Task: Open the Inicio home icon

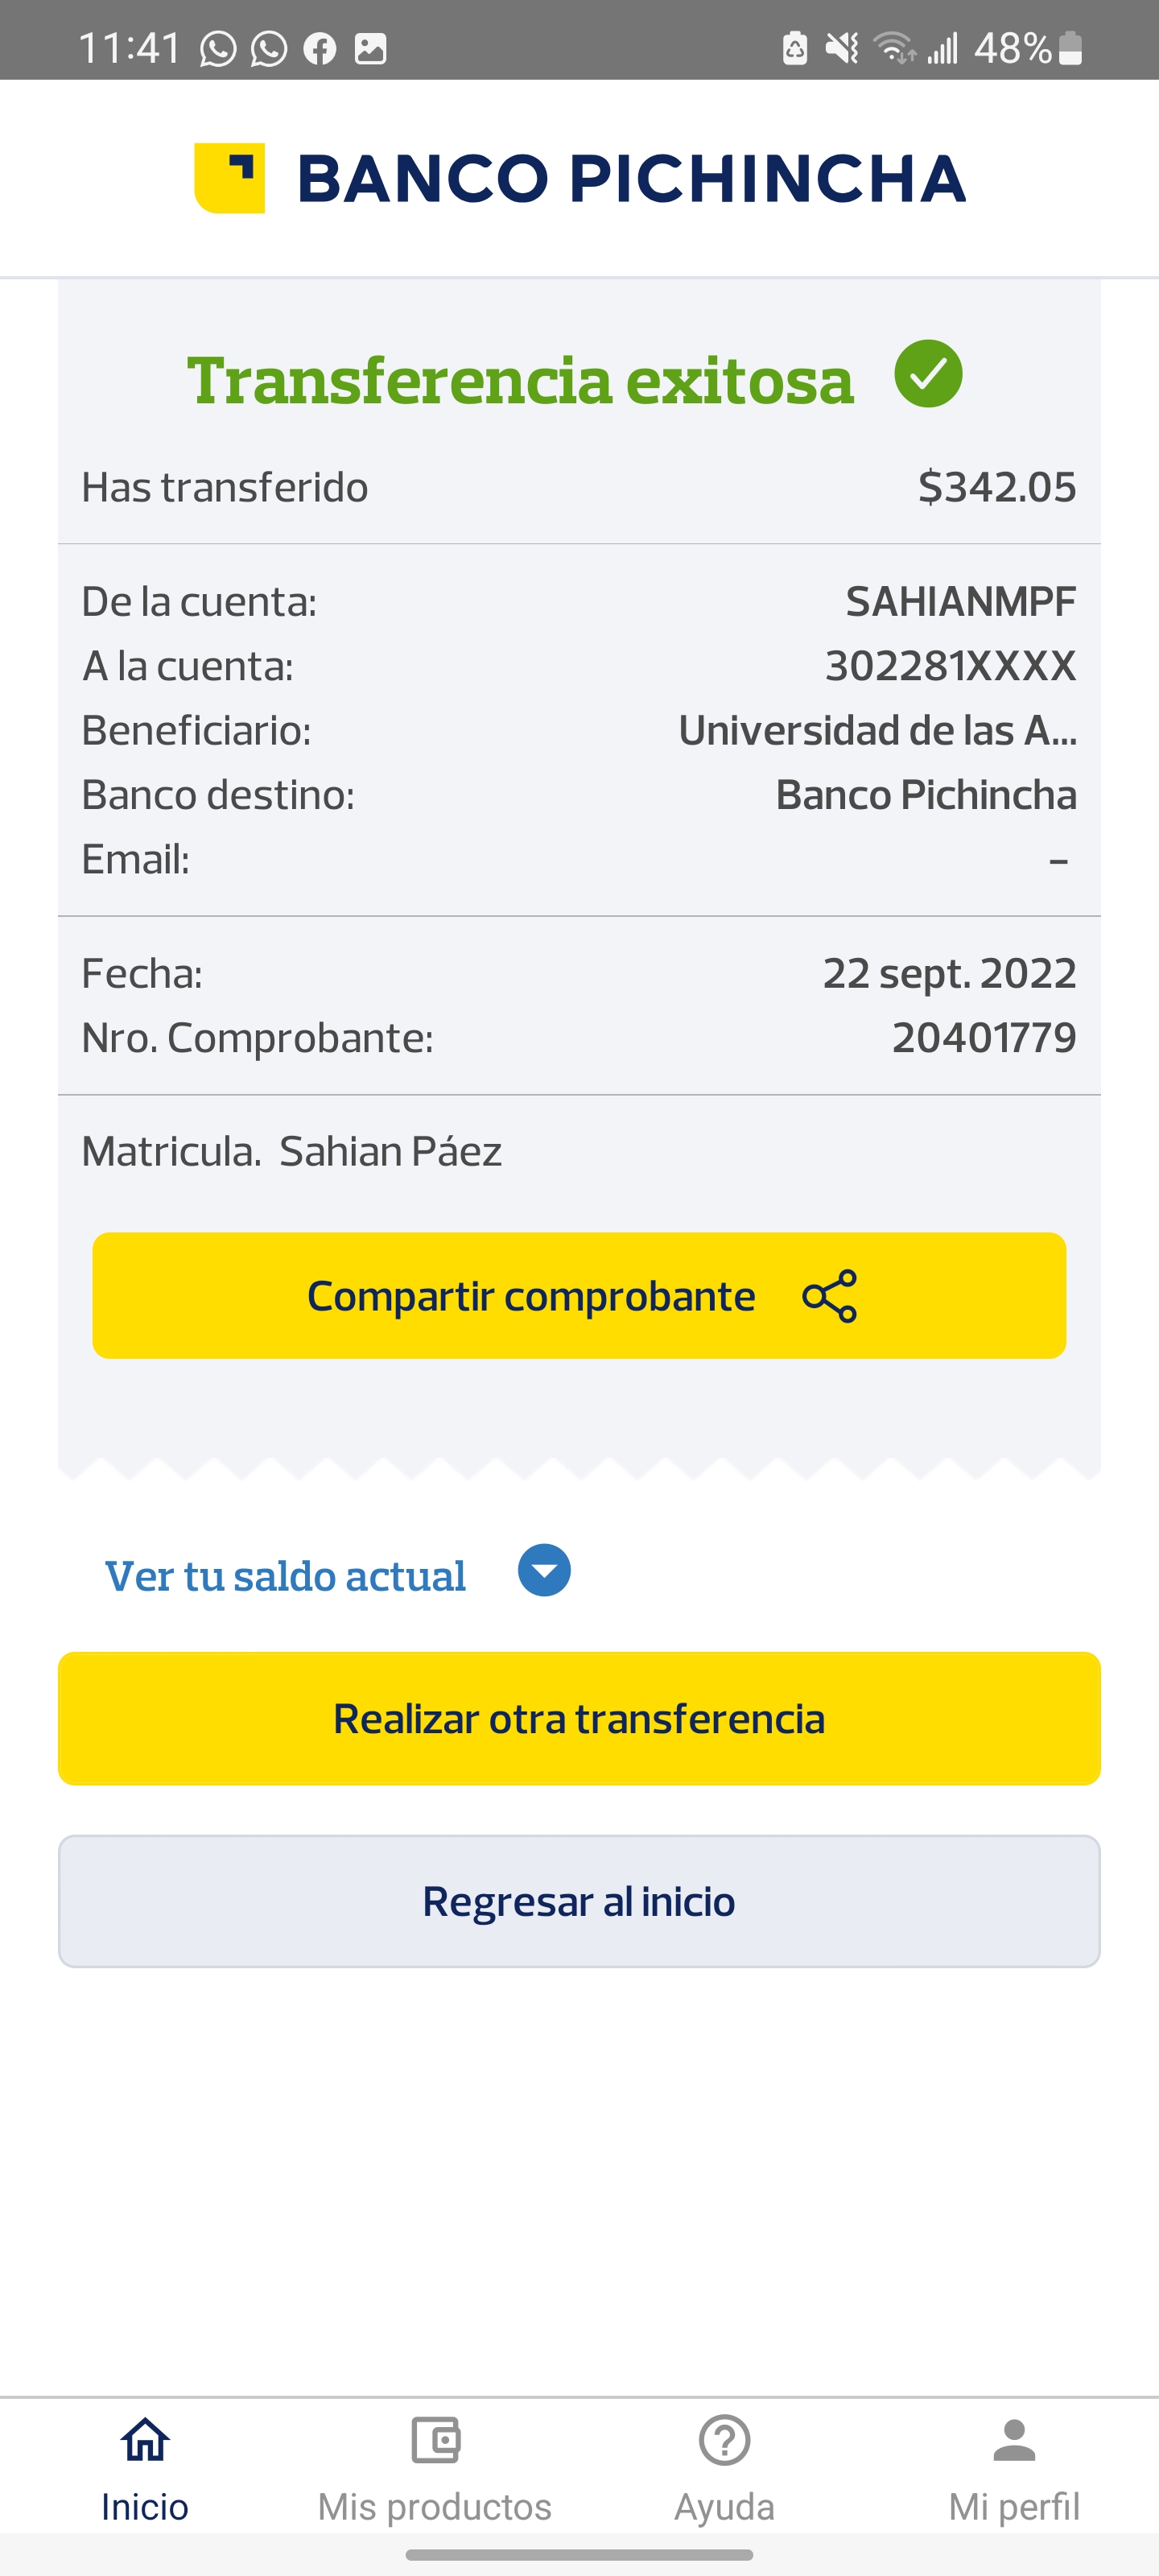Action: [145, 2440]
